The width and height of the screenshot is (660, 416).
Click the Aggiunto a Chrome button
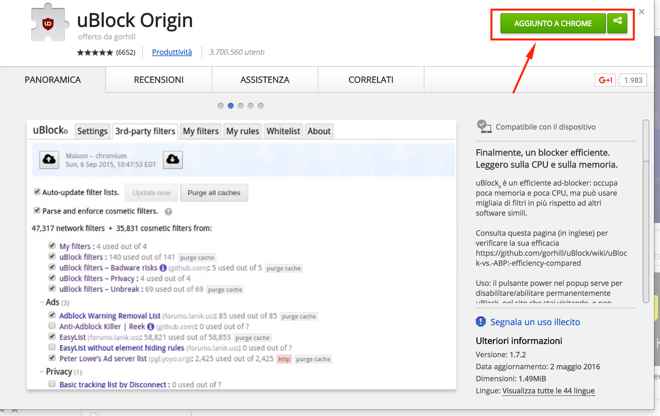pos(553,23)
